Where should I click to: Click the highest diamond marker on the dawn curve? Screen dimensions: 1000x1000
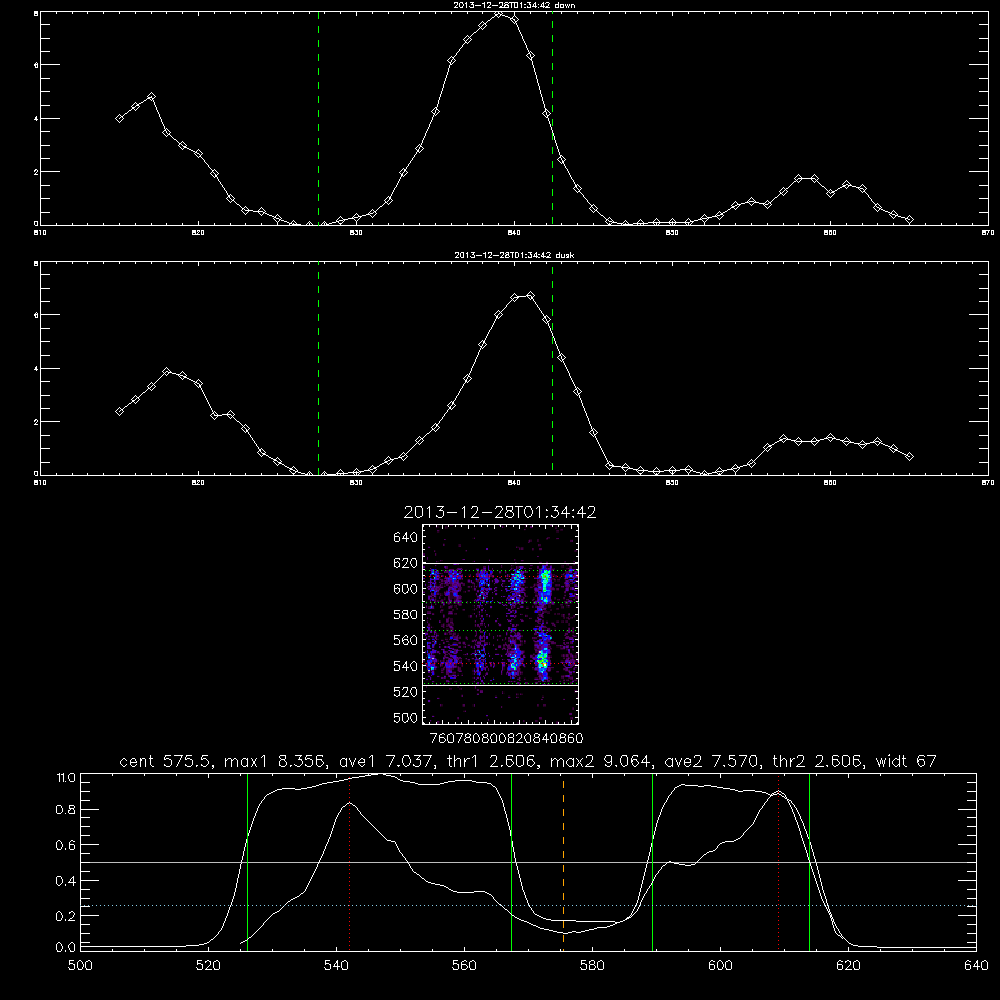point(499,13)
